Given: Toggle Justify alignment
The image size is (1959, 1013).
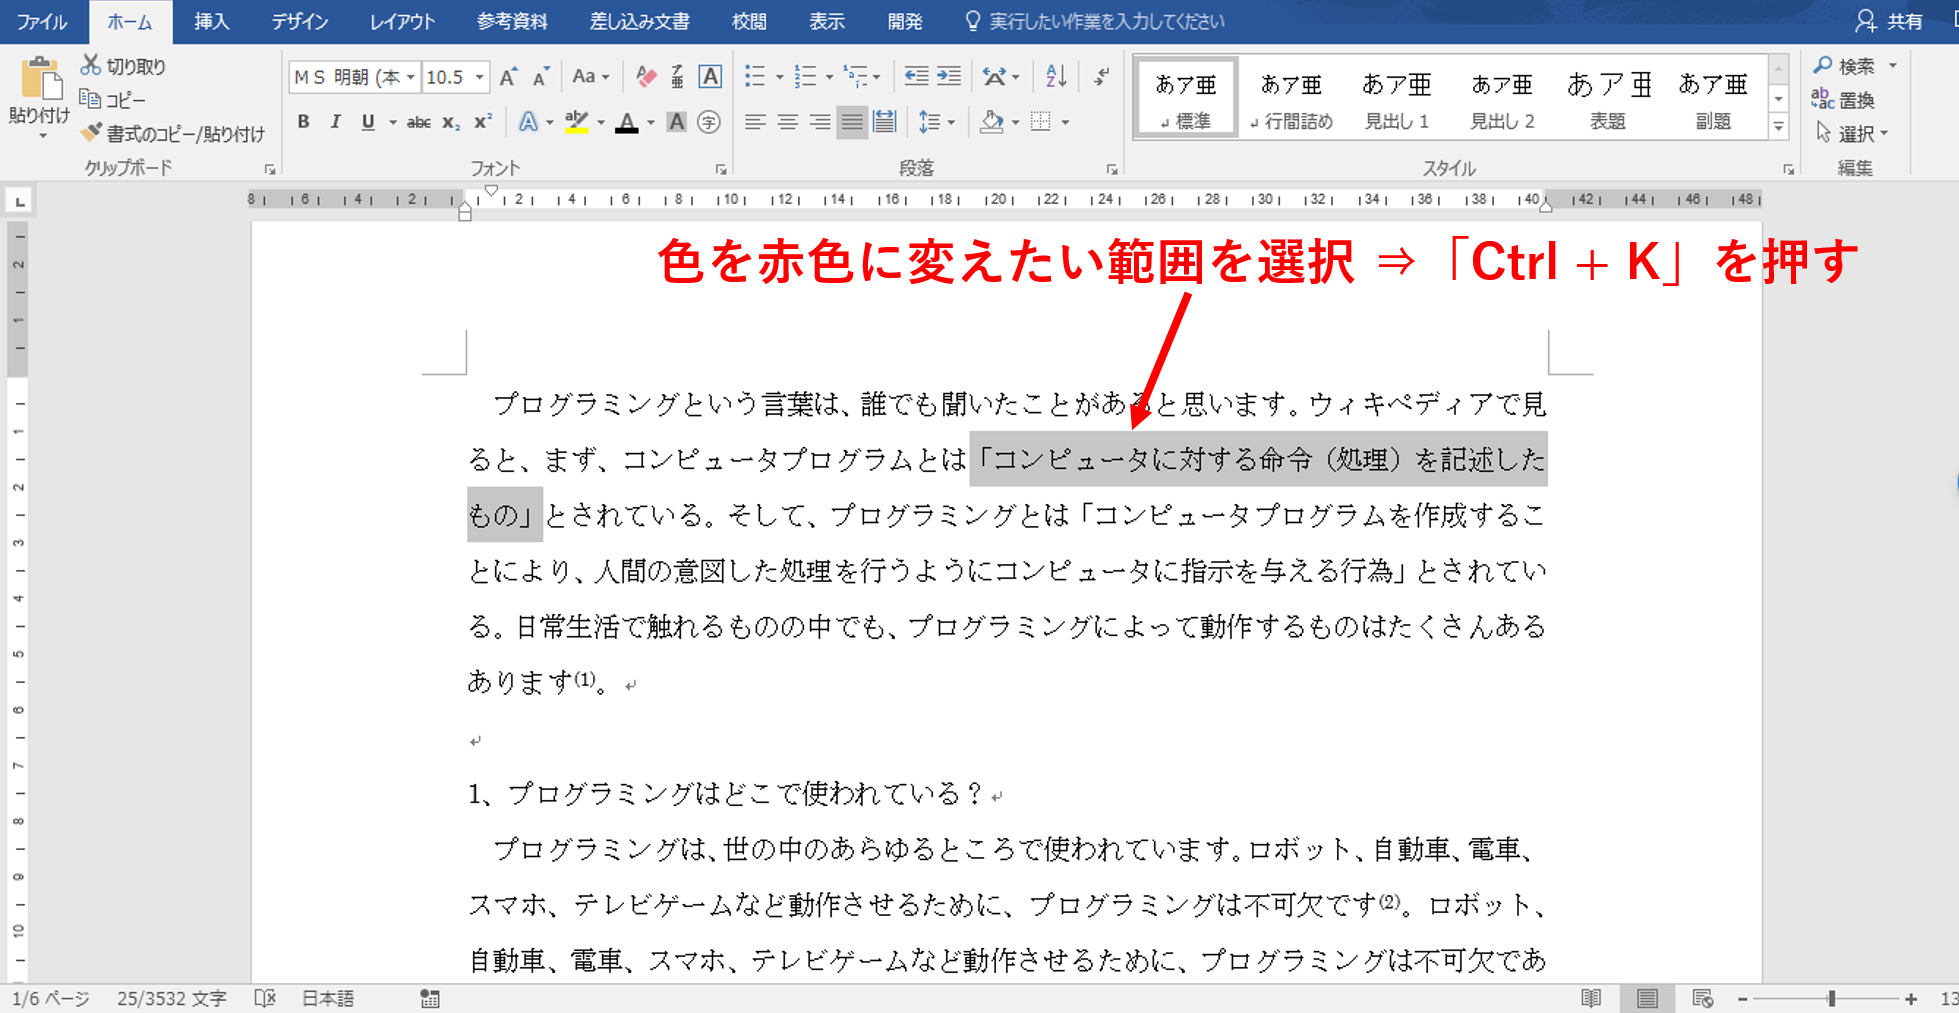Looking at the screenshot, I should coord(852,122).
